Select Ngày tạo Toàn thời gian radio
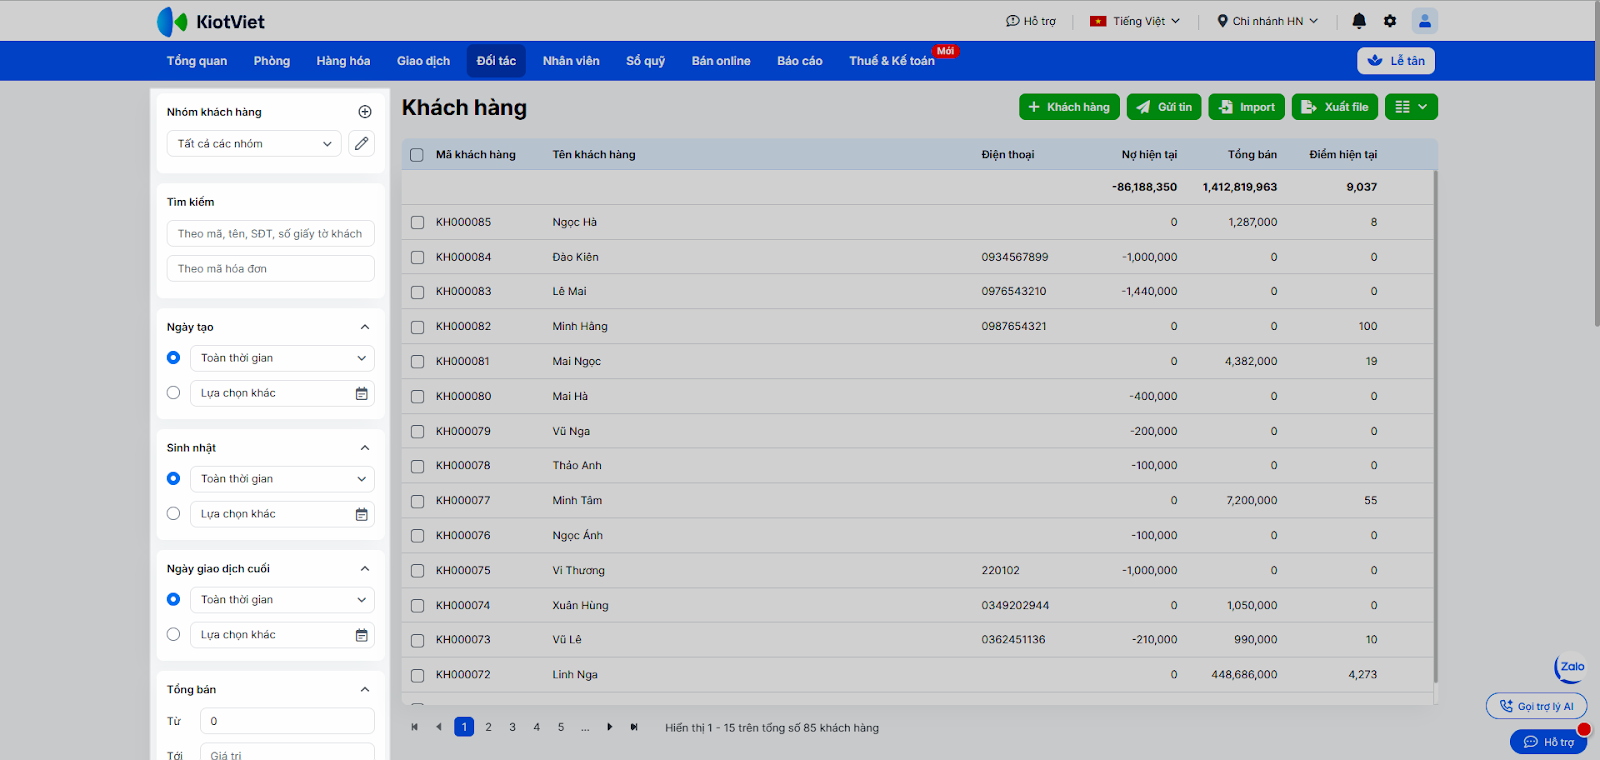Image resolution: width=1600 pixels, height=760 pixels. (x=174, y=358)
